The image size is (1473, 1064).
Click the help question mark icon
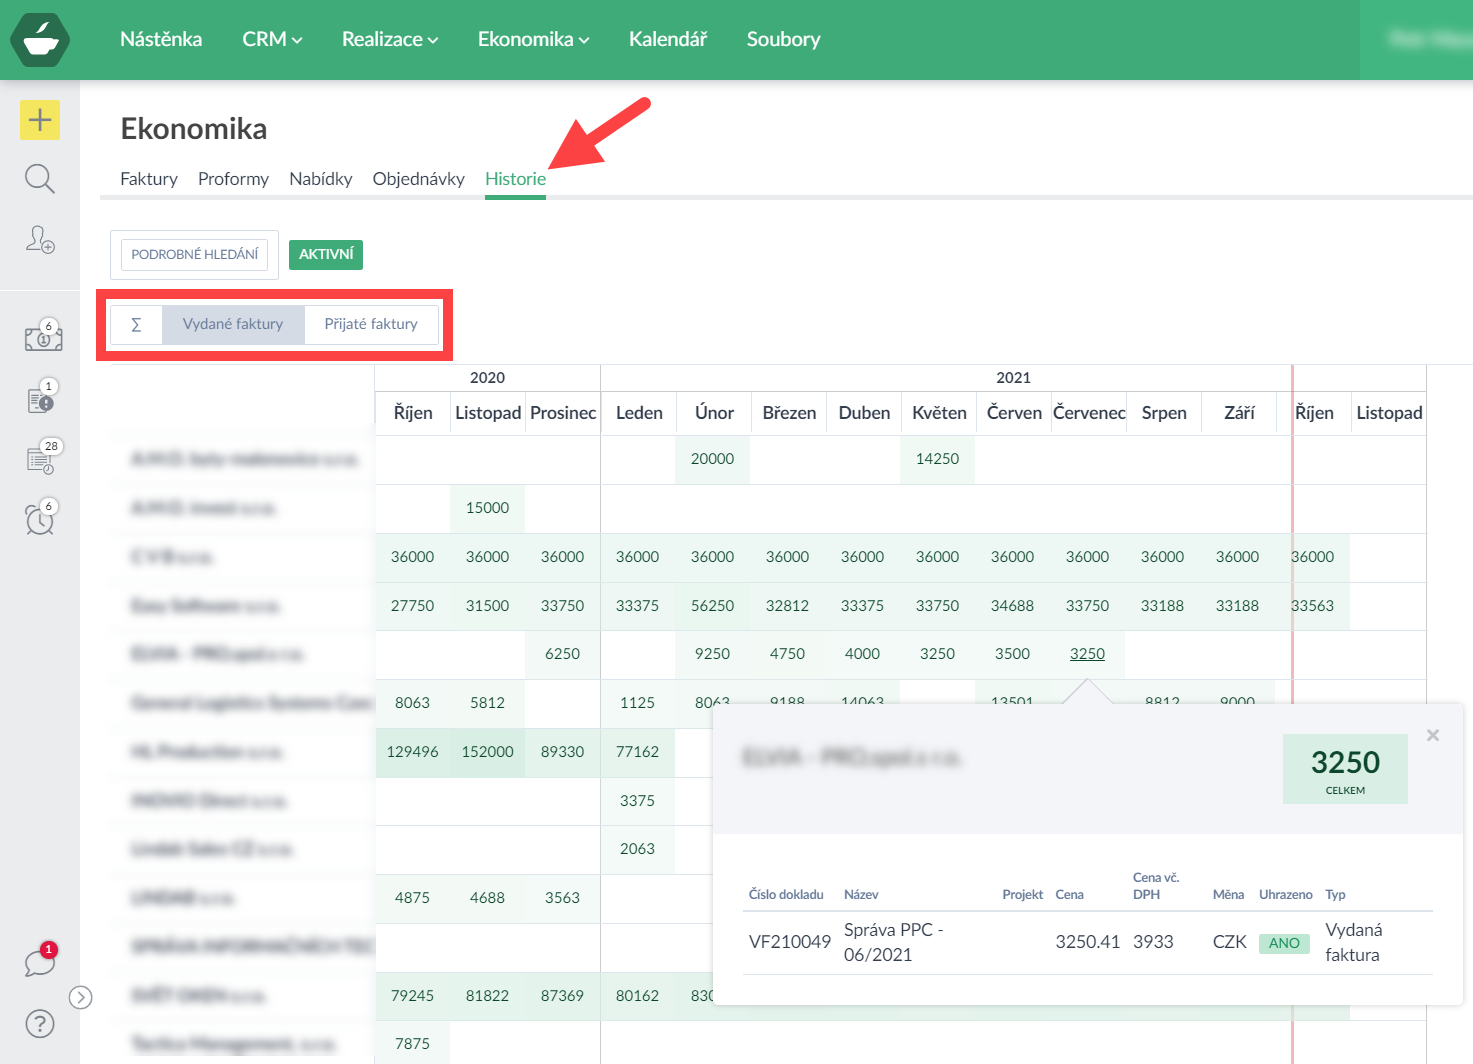(40, 1024)
